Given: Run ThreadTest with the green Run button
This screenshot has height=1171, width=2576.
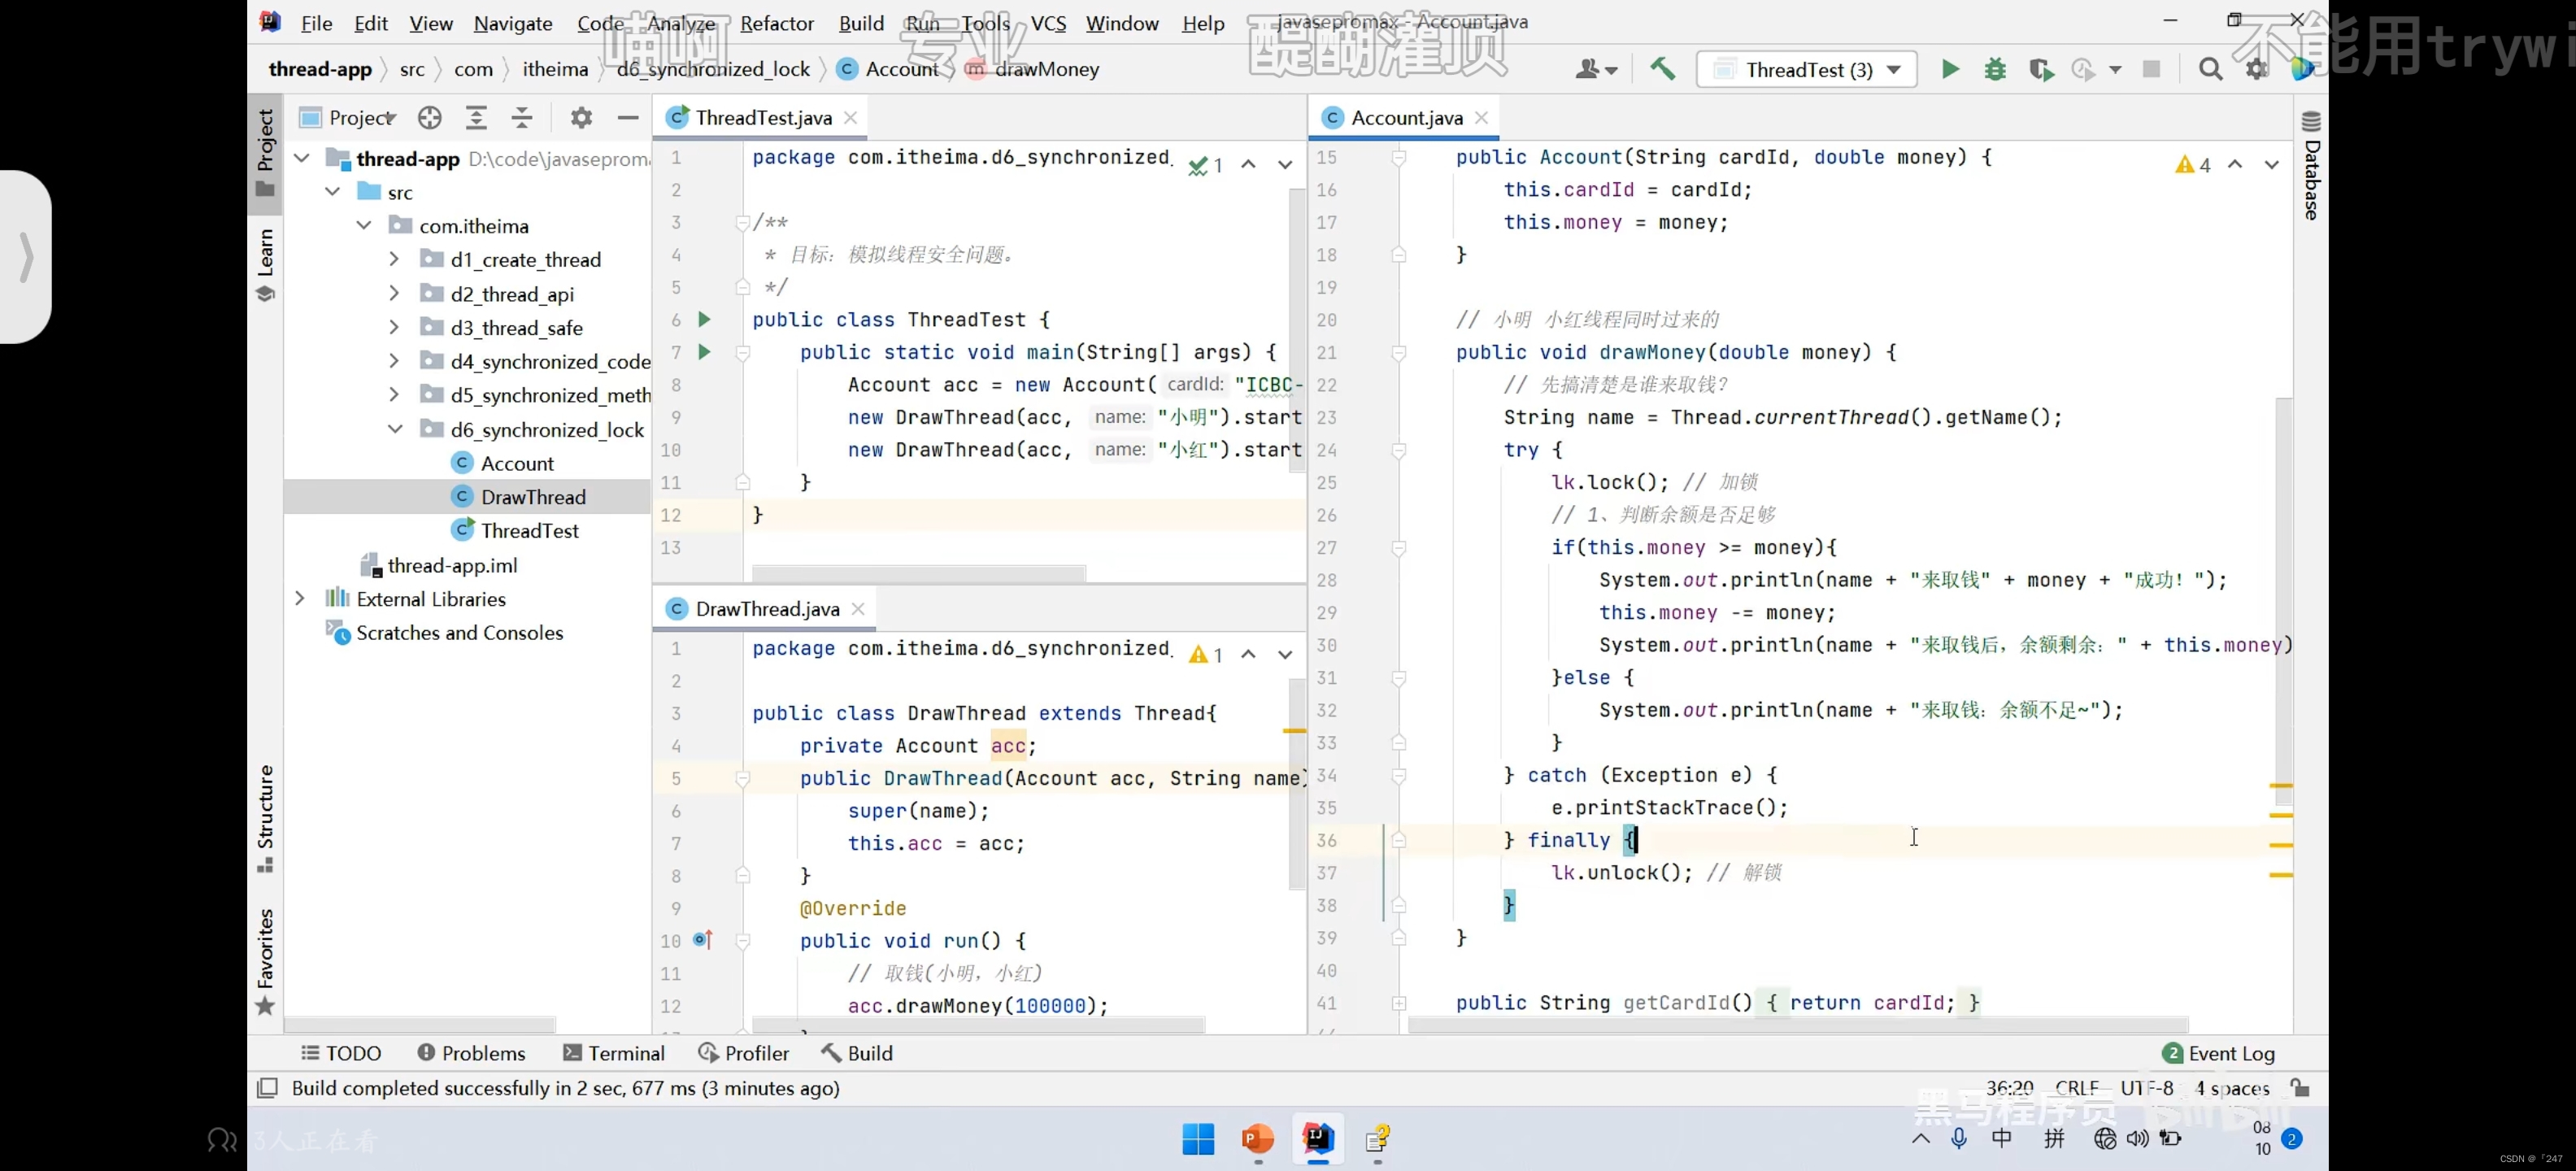Looking at the screenshot, I should pos(1949,69).
